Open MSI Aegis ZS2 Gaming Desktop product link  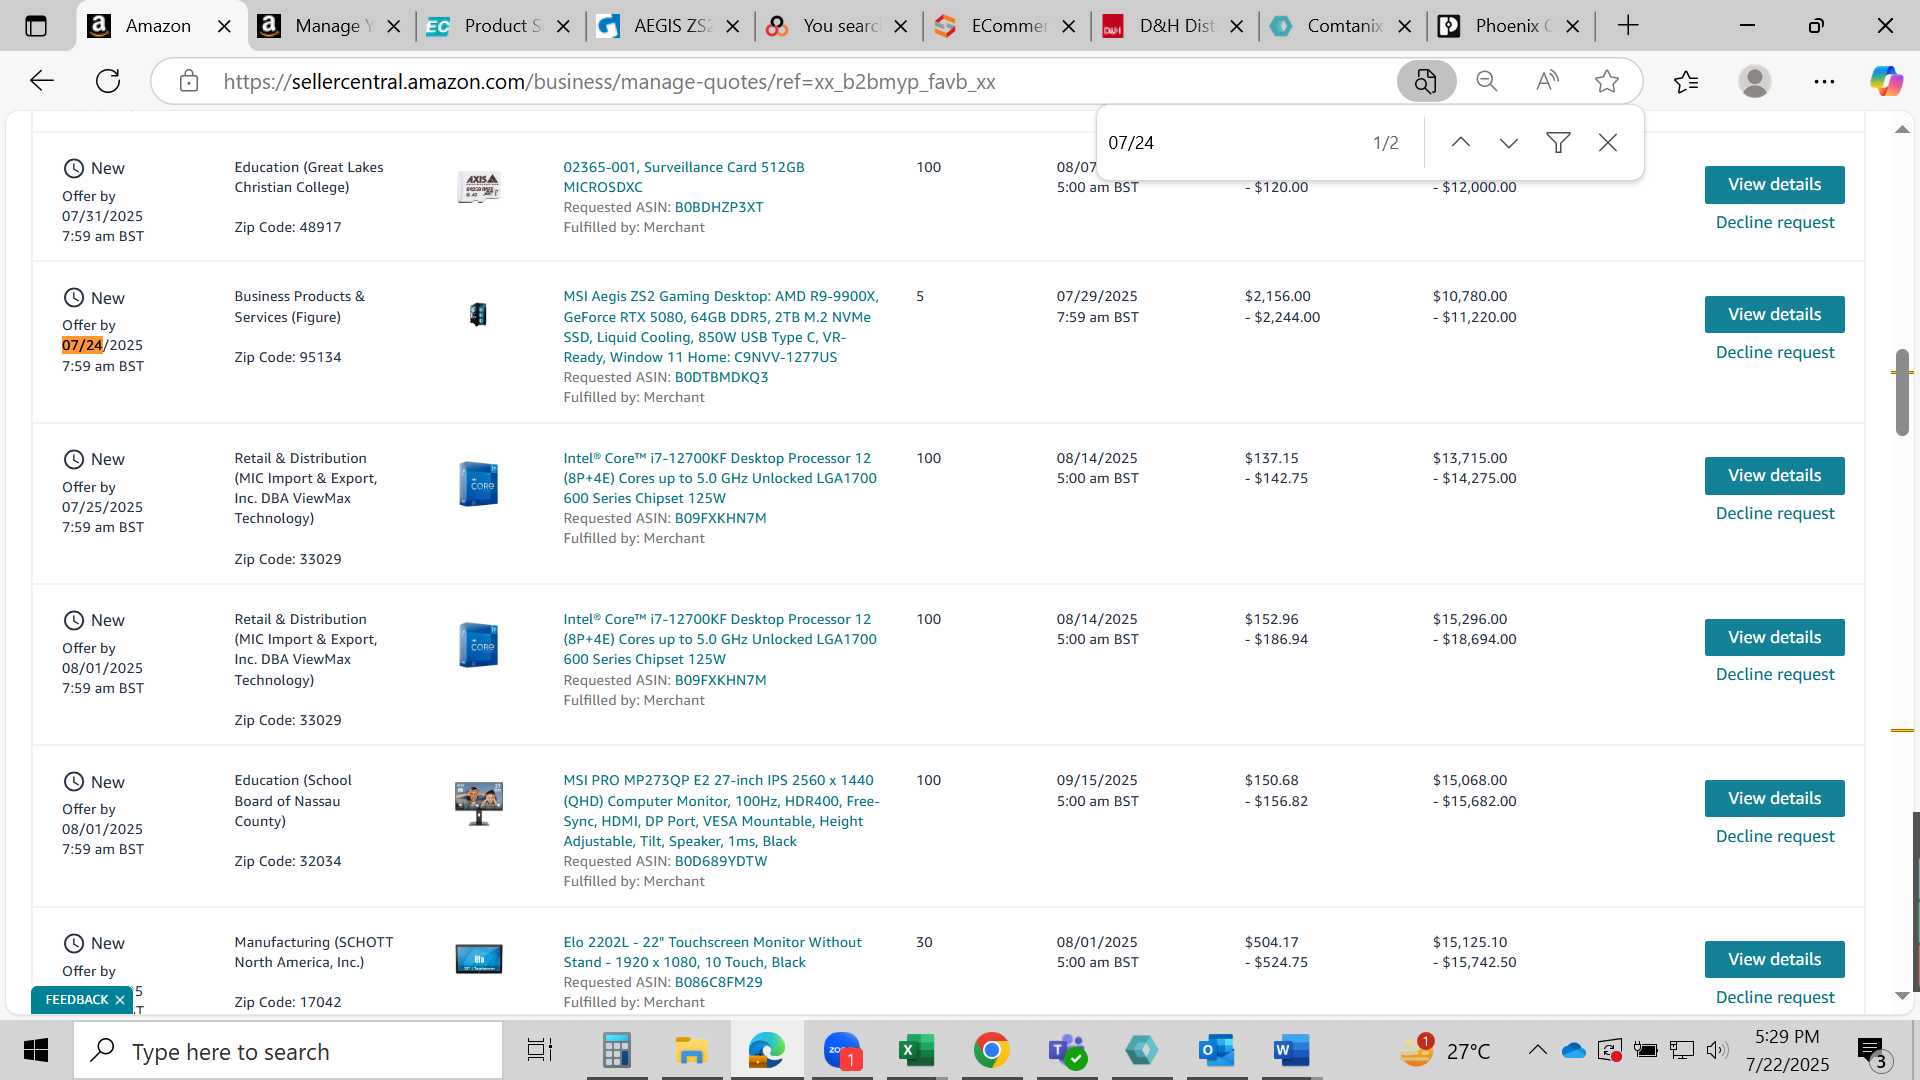pos(720,327)
